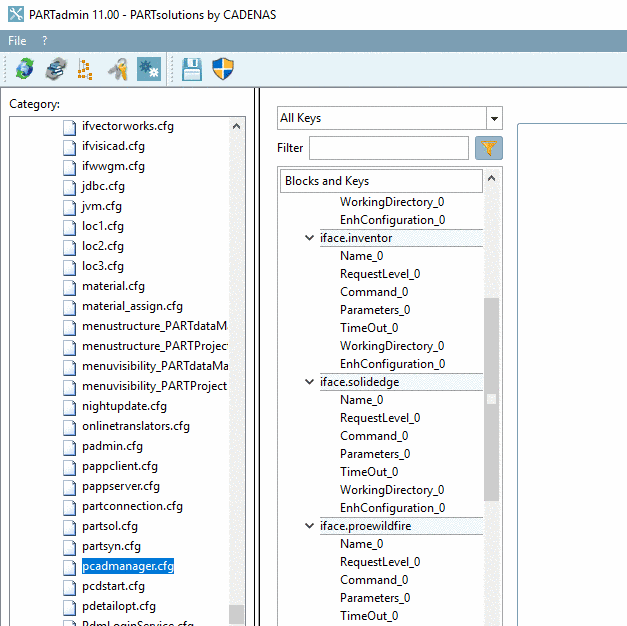This screenshot has height=626, width=627.
Task: Select RequestLevel_0 under iface.solidedge
Action: point(379,418)
